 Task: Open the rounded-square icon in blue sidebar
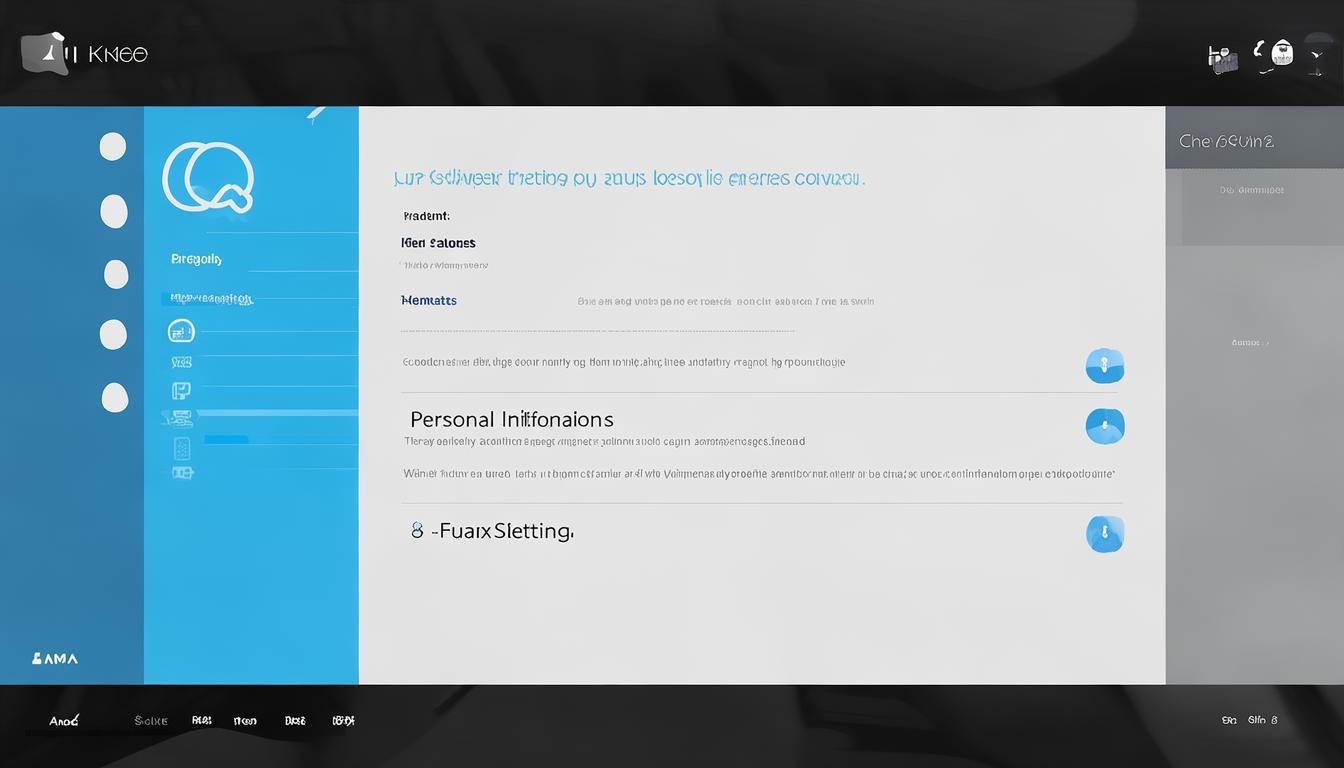pos(181,331)
